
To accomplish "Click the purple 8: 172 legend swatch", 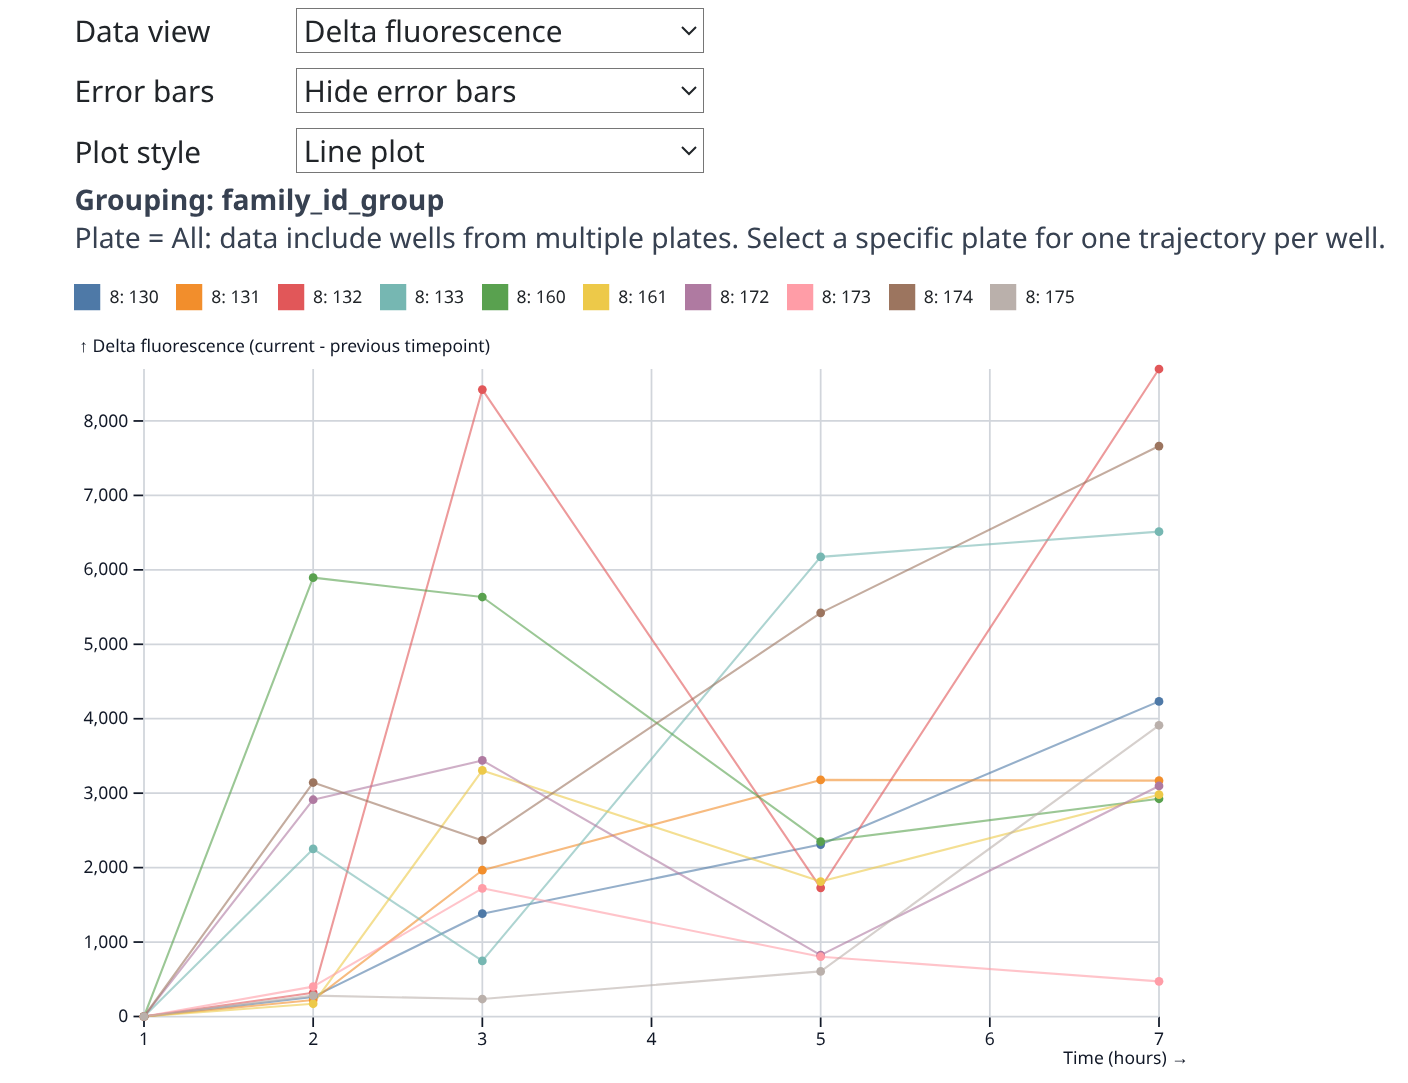I will (x=698, y=297).
